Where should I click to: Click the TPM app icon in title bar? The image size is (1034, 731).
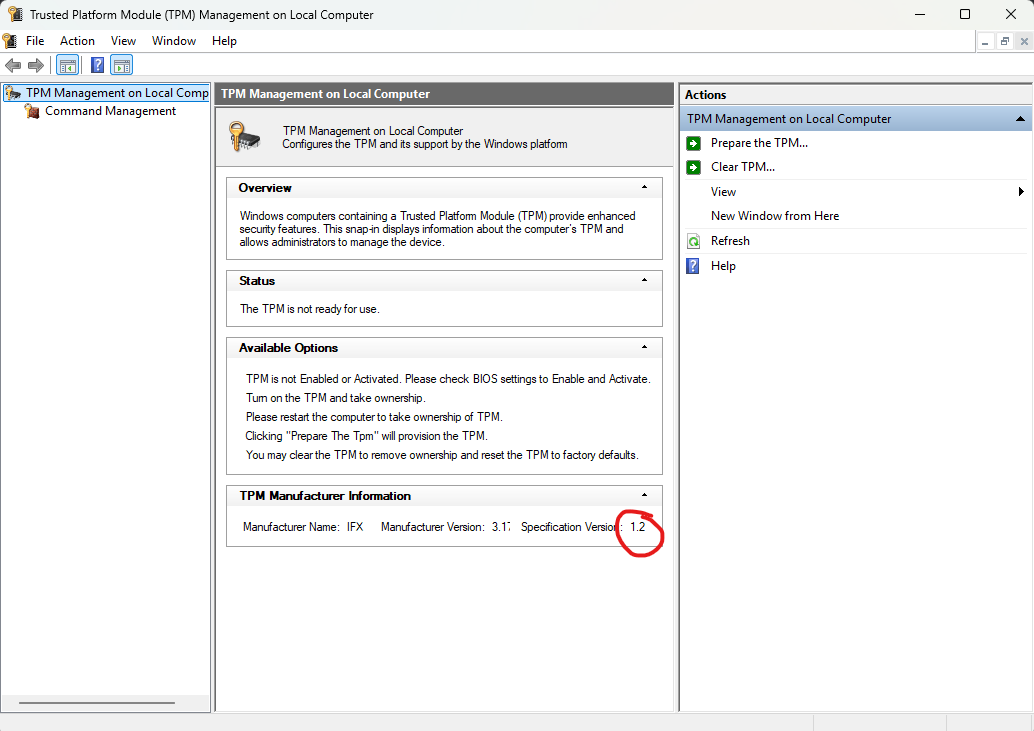15,14
